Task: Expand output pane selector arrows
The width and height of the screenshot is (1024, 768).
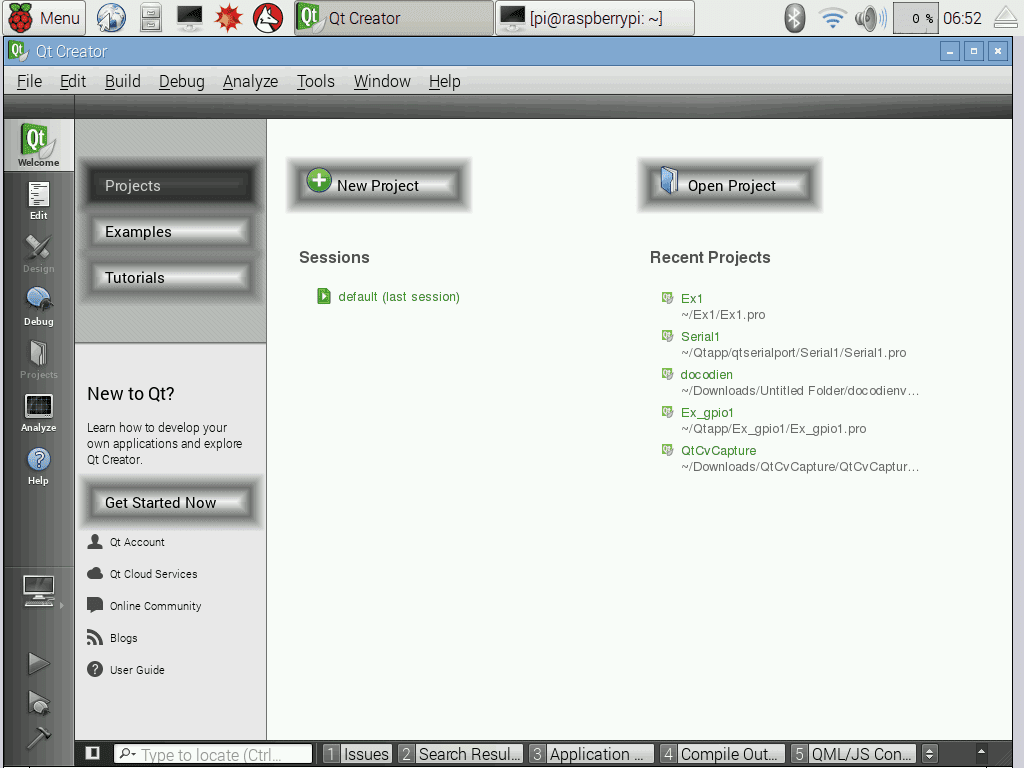Action: [929, 754]
